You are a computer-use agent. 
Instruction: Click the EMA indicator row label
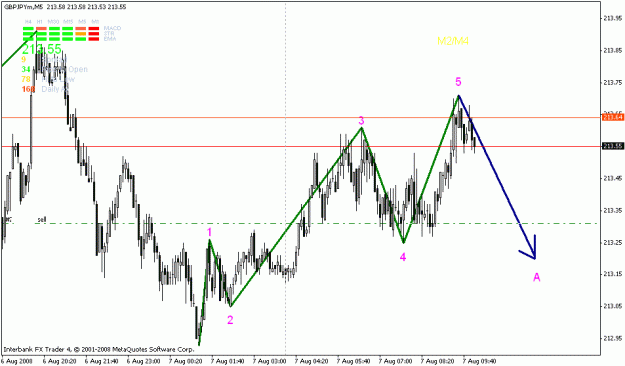(110, 39)
